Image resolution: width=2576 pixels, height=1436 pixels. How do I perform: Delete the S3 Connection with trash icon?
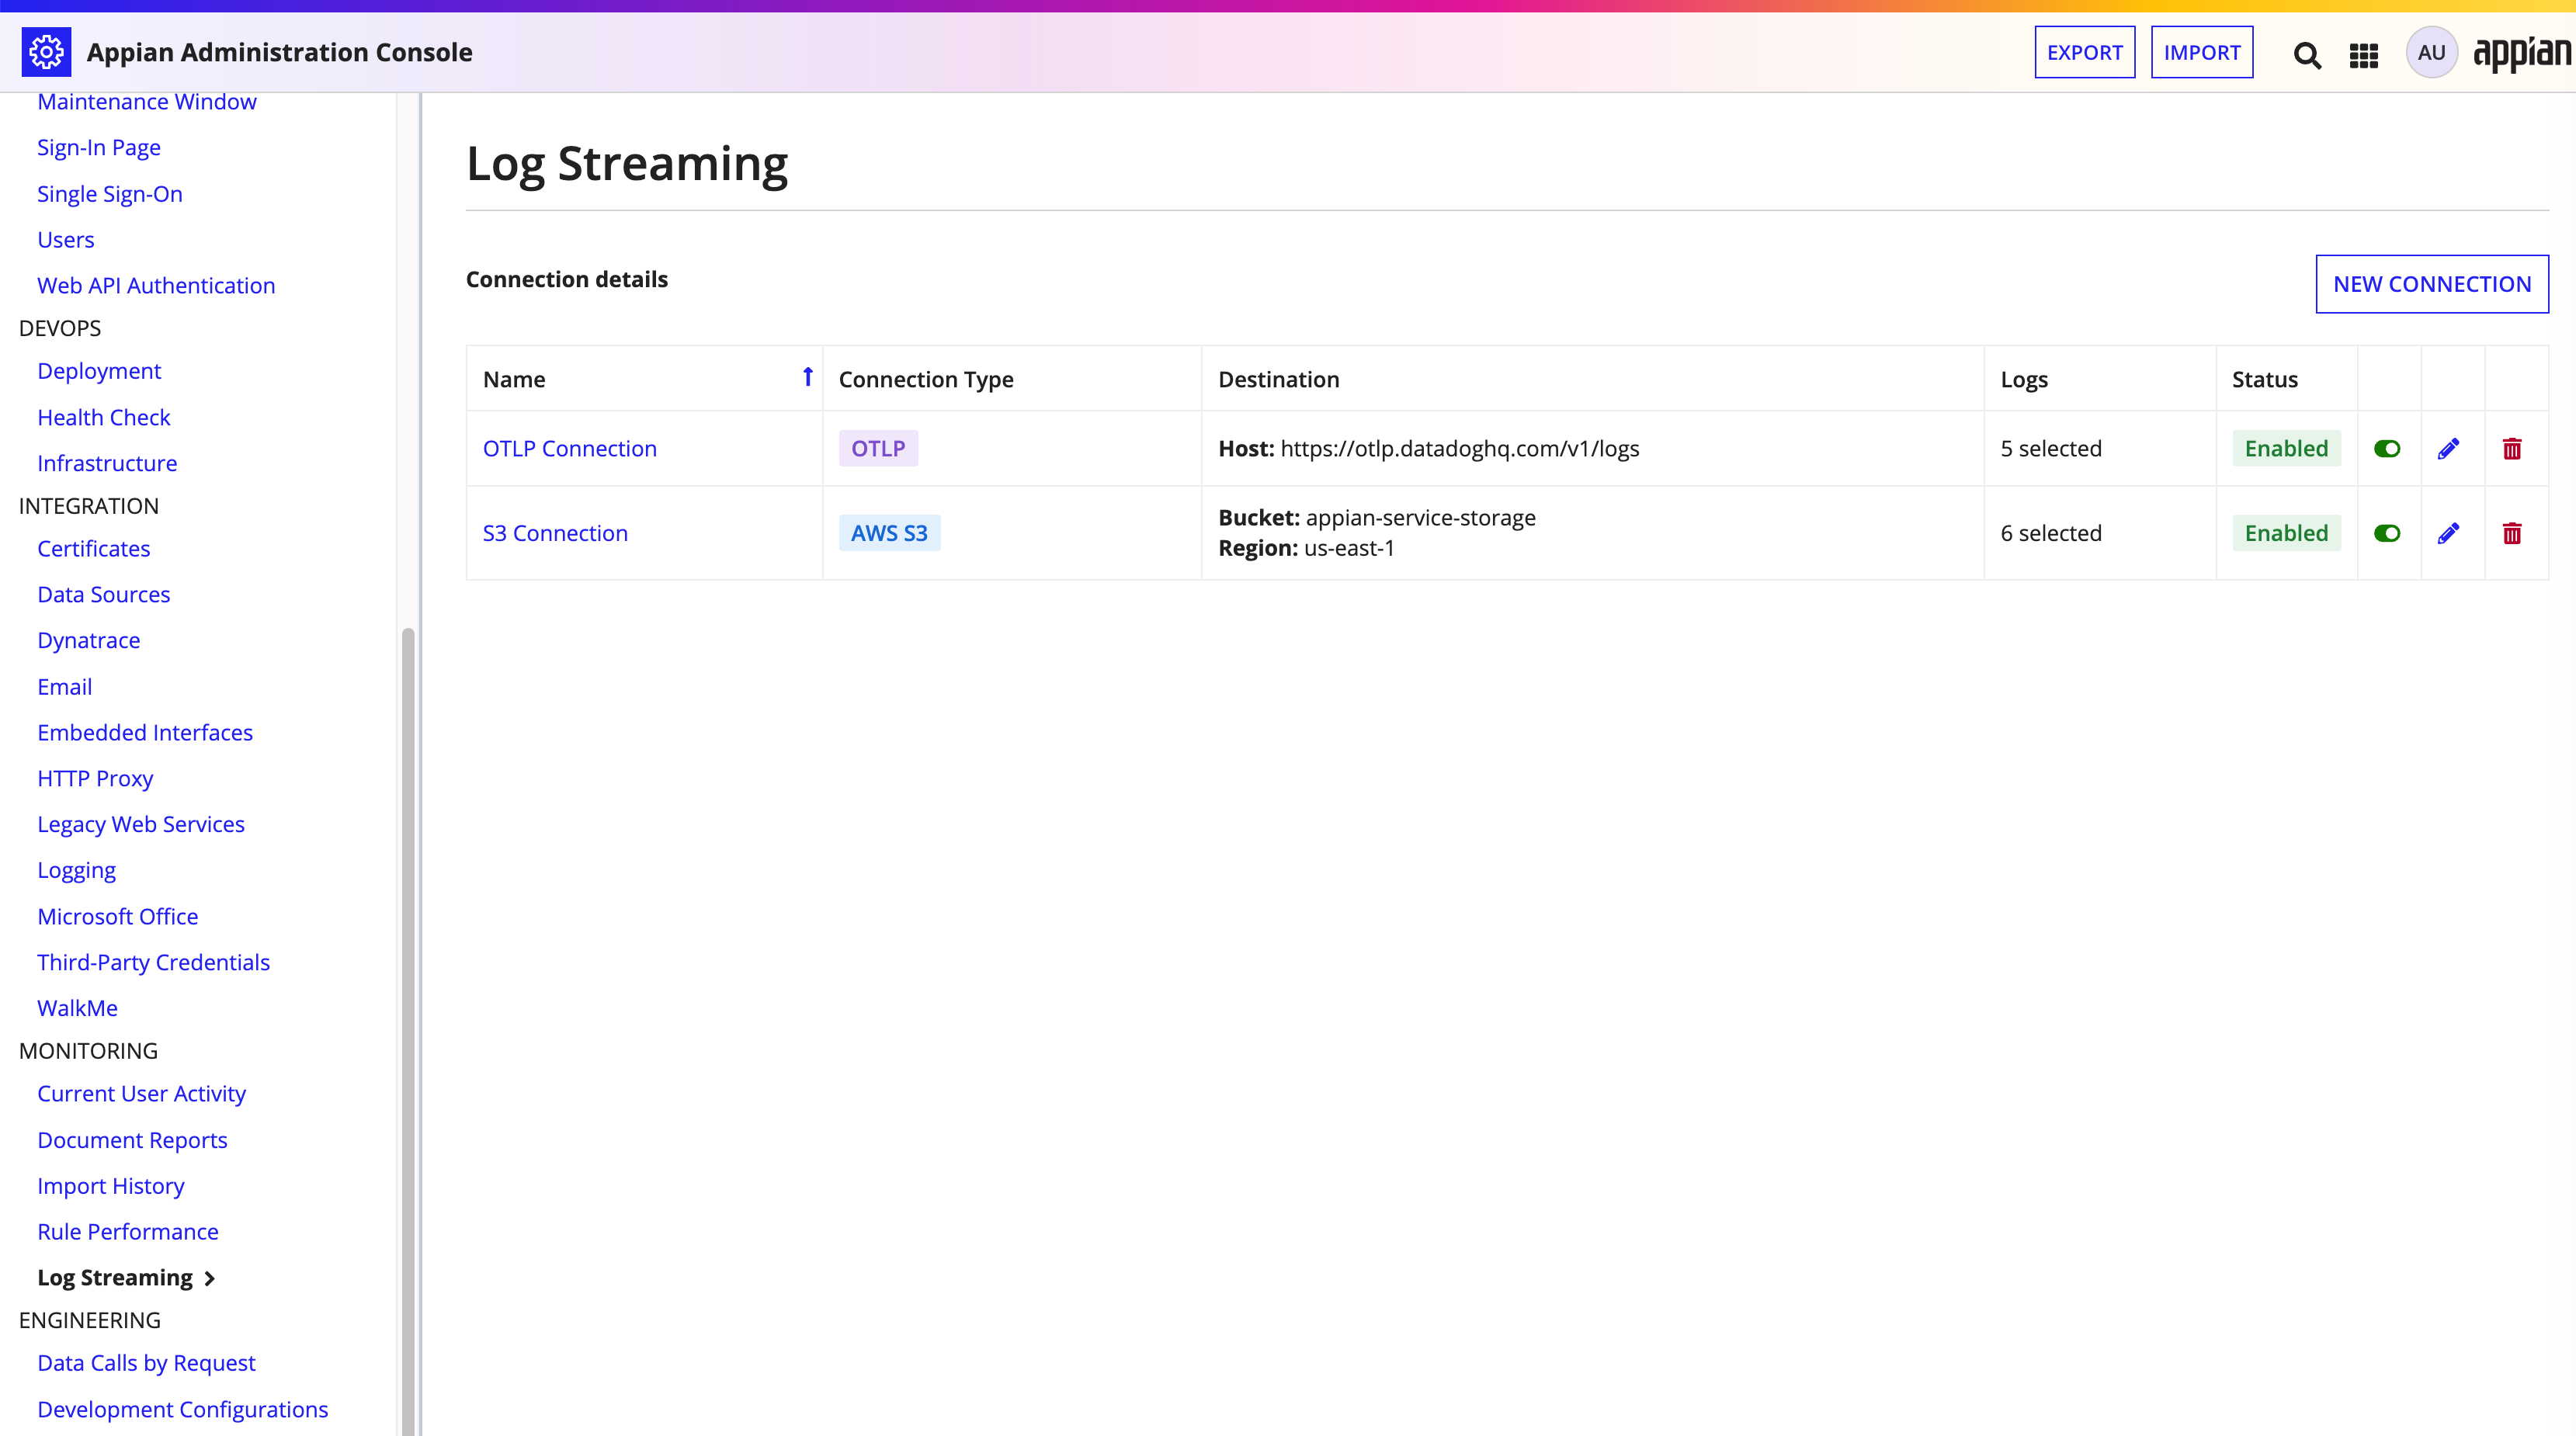pos(2512,534)
